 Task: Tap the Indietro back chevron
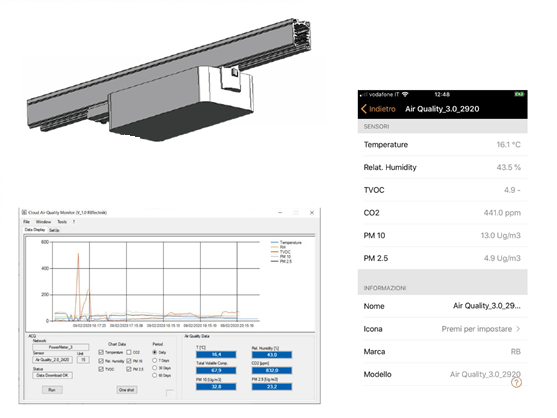coord(364,109)
